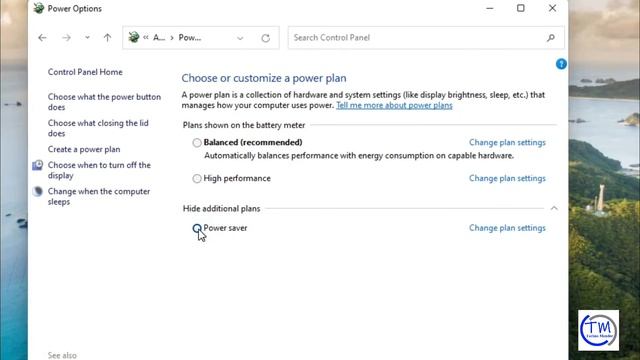Click the 'Pow...' breadcrumb segment

click(190, 38)
